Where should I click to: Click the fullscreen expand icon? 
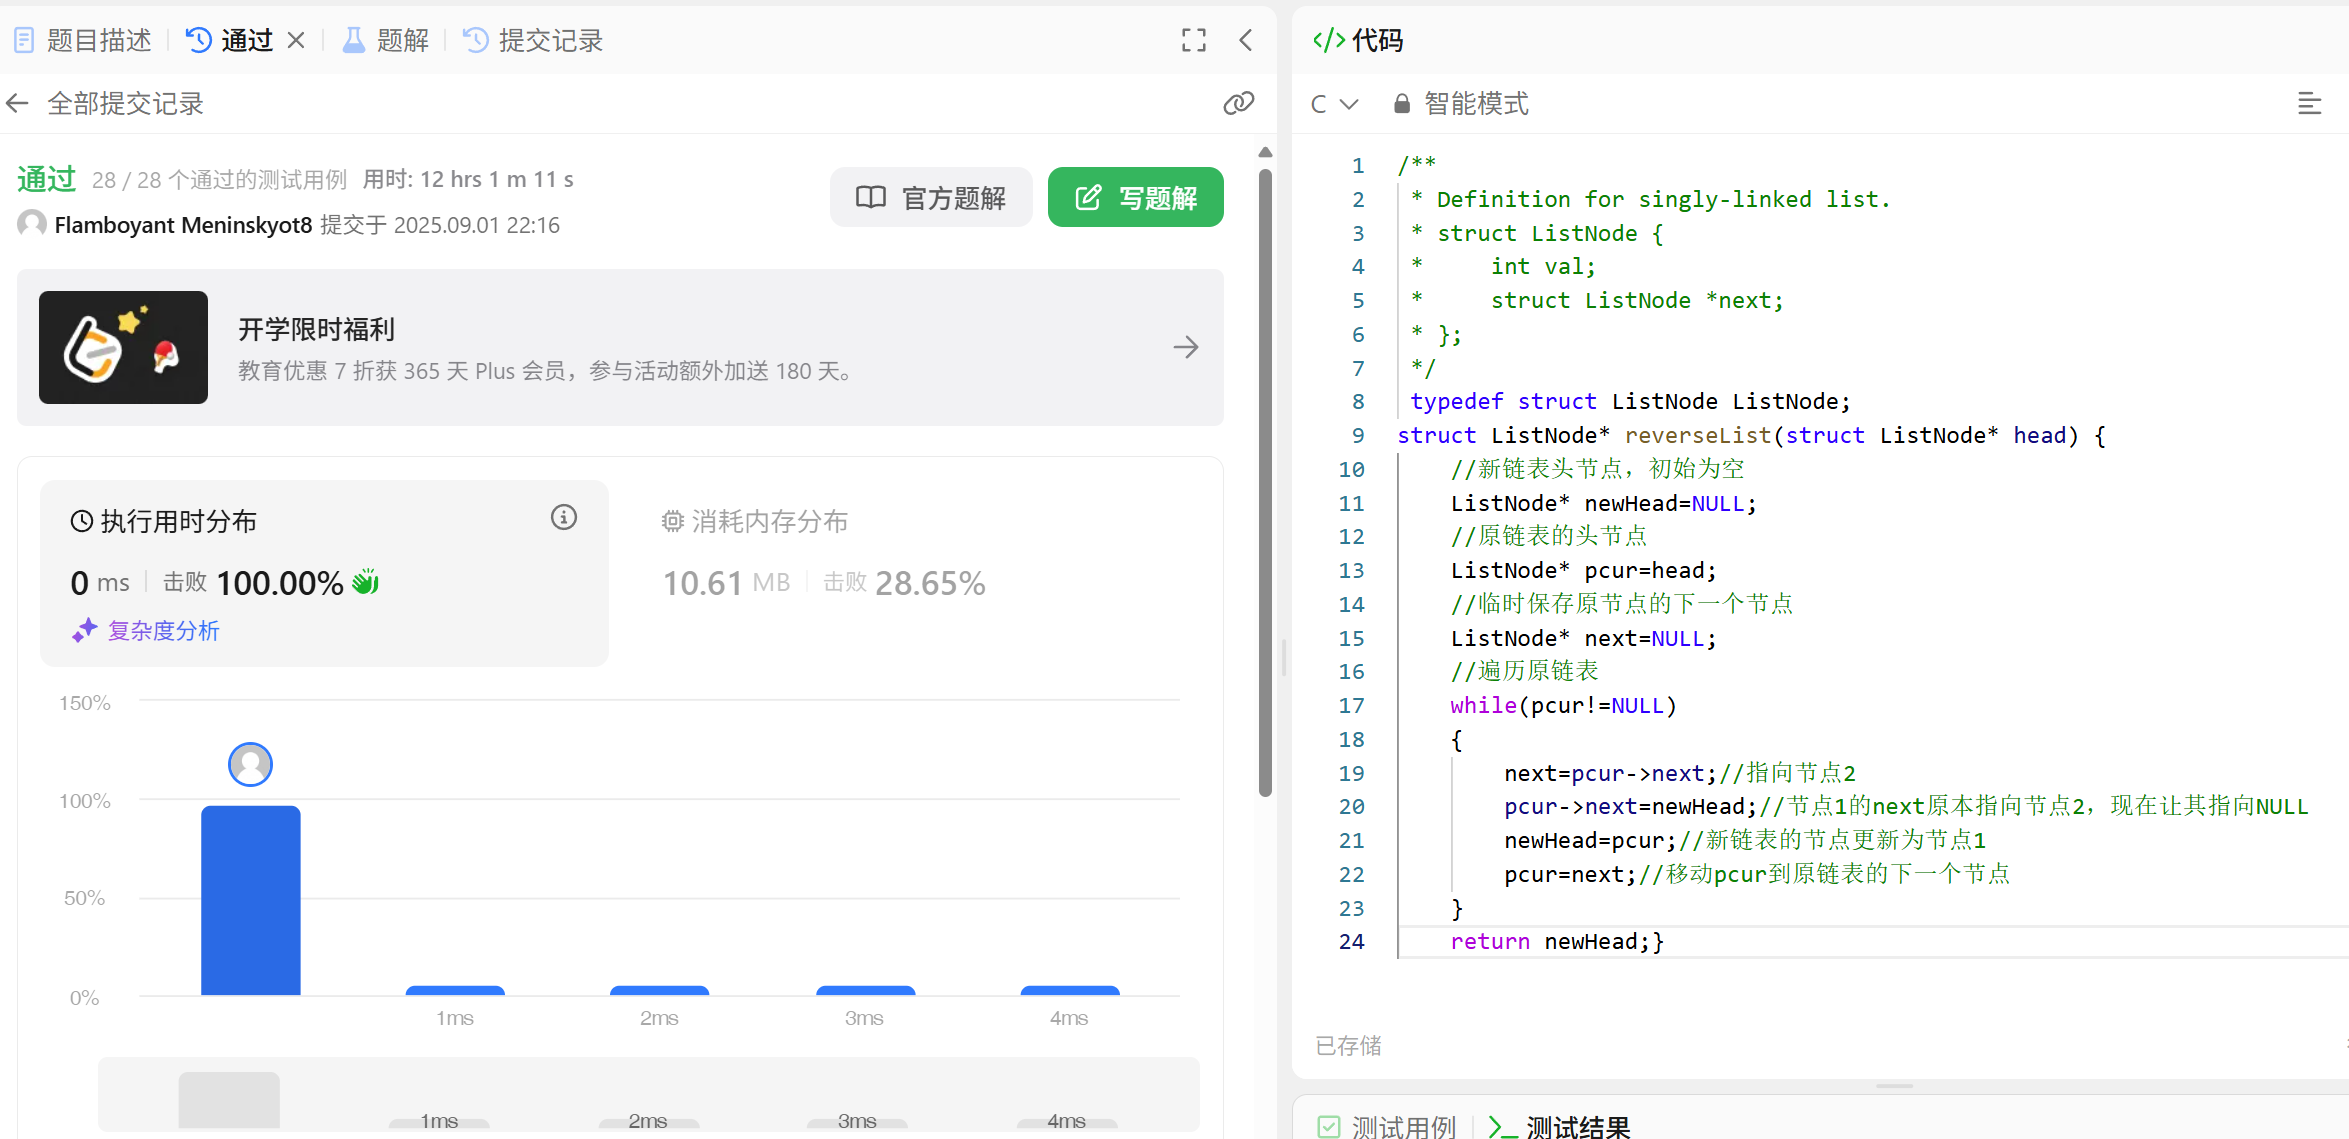tap(1193, 40)
